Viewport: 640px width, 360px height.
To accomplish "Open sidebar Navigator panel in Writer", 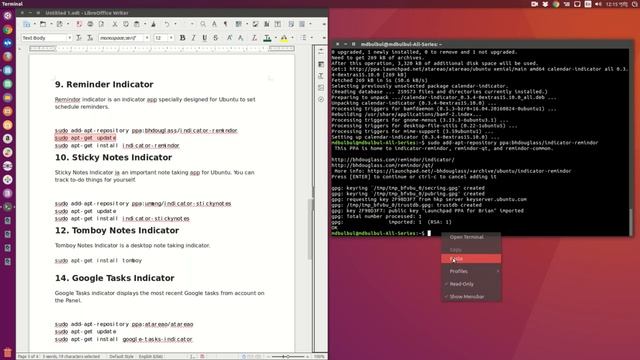I will [x=321, y=99].
